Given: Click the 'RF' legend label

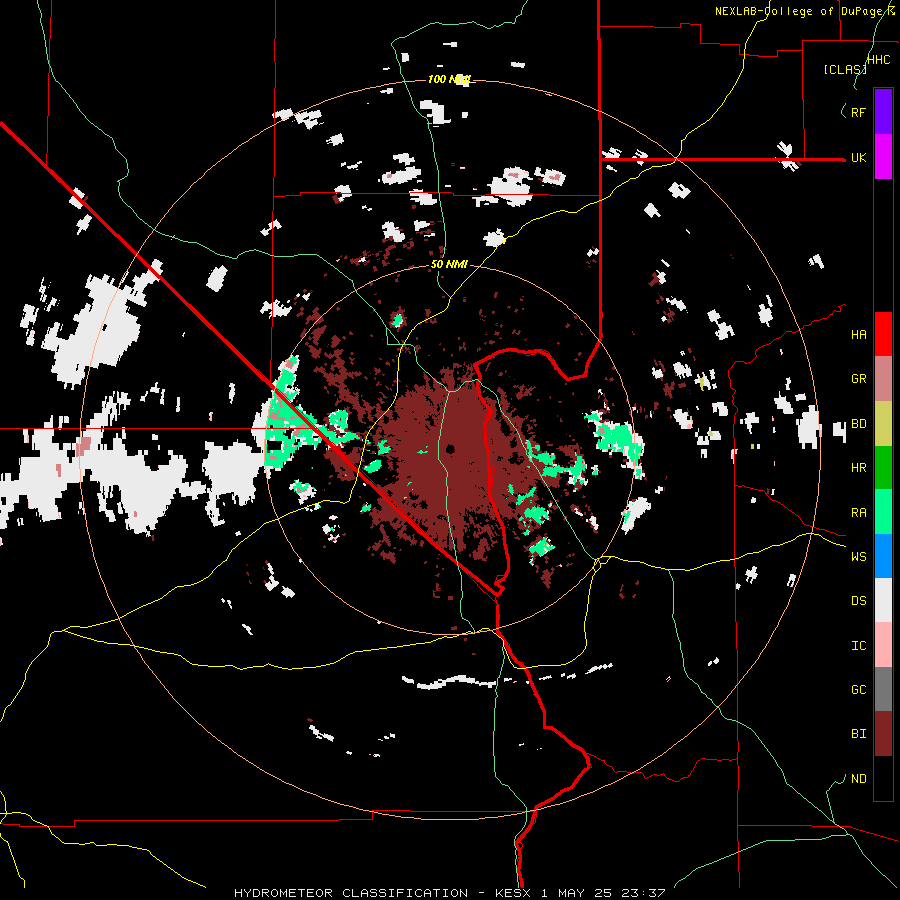Looking at the screenshot, I should click(858, 112).
